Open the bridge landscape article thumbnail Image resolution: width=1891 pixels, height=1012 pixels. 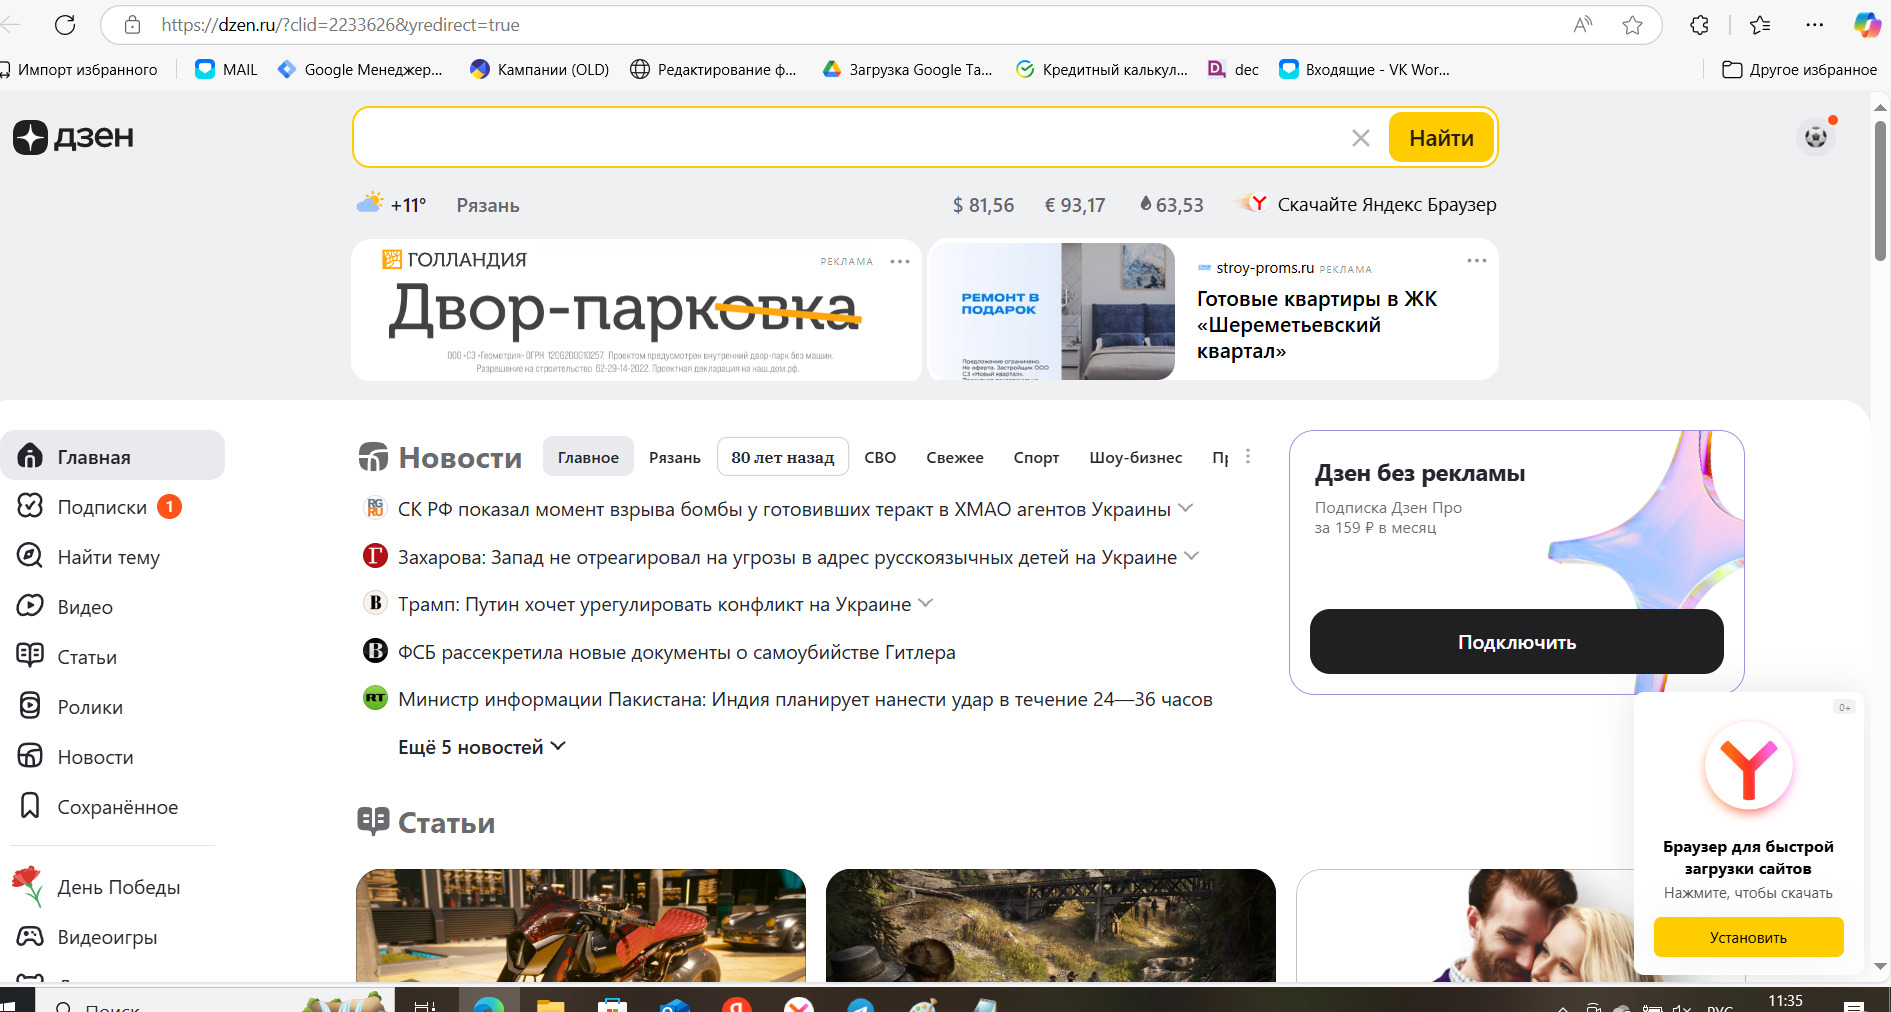tap(1051, 925)
